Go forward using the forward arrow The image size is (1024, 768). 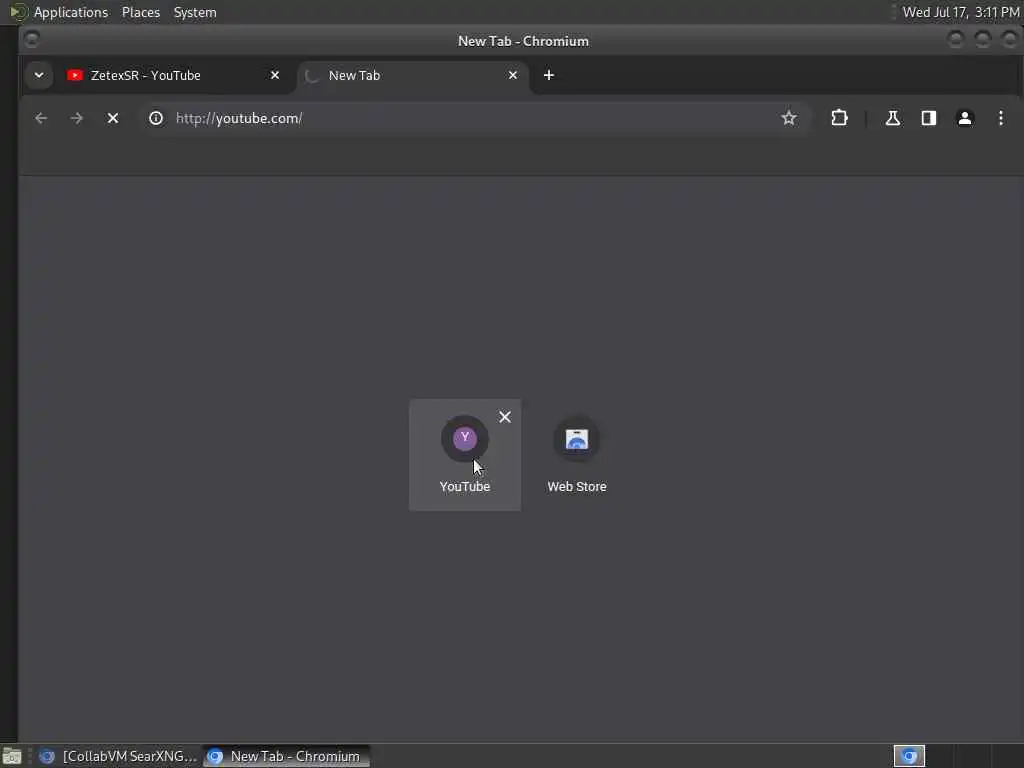(x=77, y=118)
